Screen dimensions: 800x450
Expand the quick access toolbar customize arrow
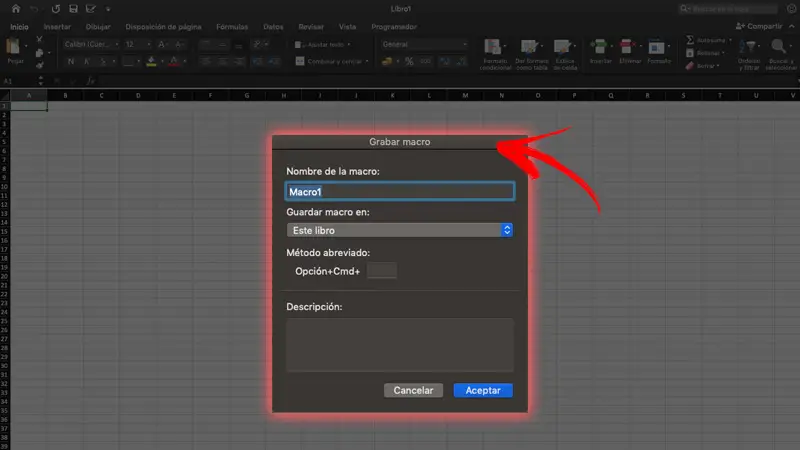pyautogui.click(x=108, y=9)
